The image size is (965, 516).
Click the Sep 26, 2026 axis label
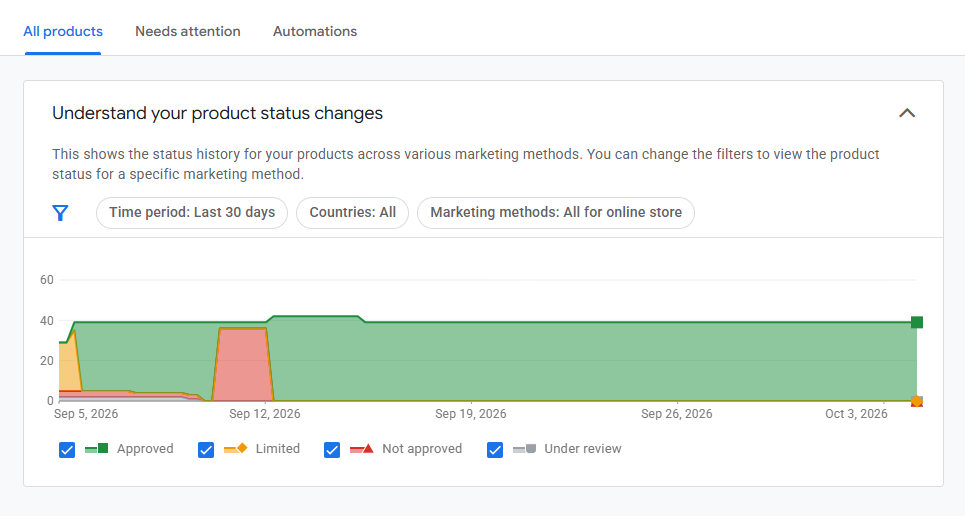pos(676,414)
